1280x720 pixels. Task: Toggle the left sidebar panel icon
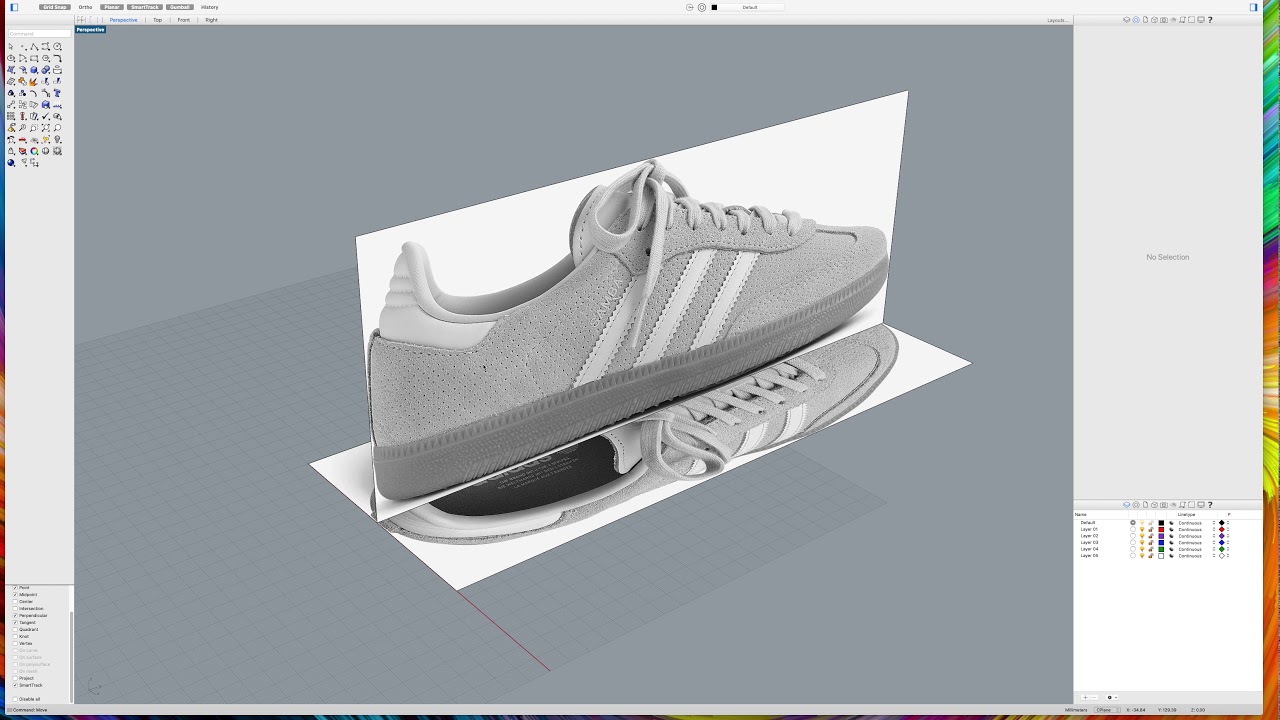coord(14,7)
